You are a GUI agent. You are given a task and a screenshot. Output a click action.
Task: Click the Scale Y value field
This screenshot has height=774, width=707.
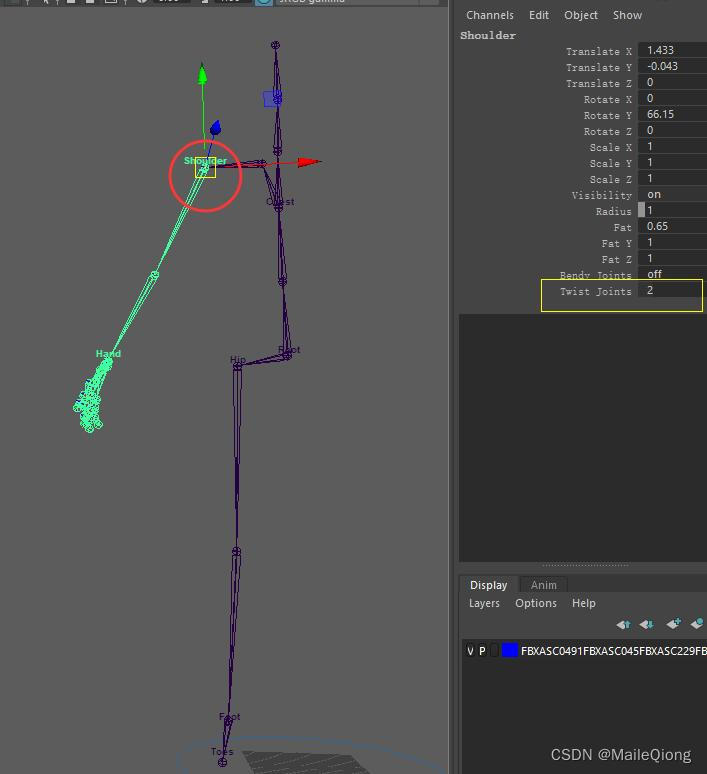tap(672, 162)
